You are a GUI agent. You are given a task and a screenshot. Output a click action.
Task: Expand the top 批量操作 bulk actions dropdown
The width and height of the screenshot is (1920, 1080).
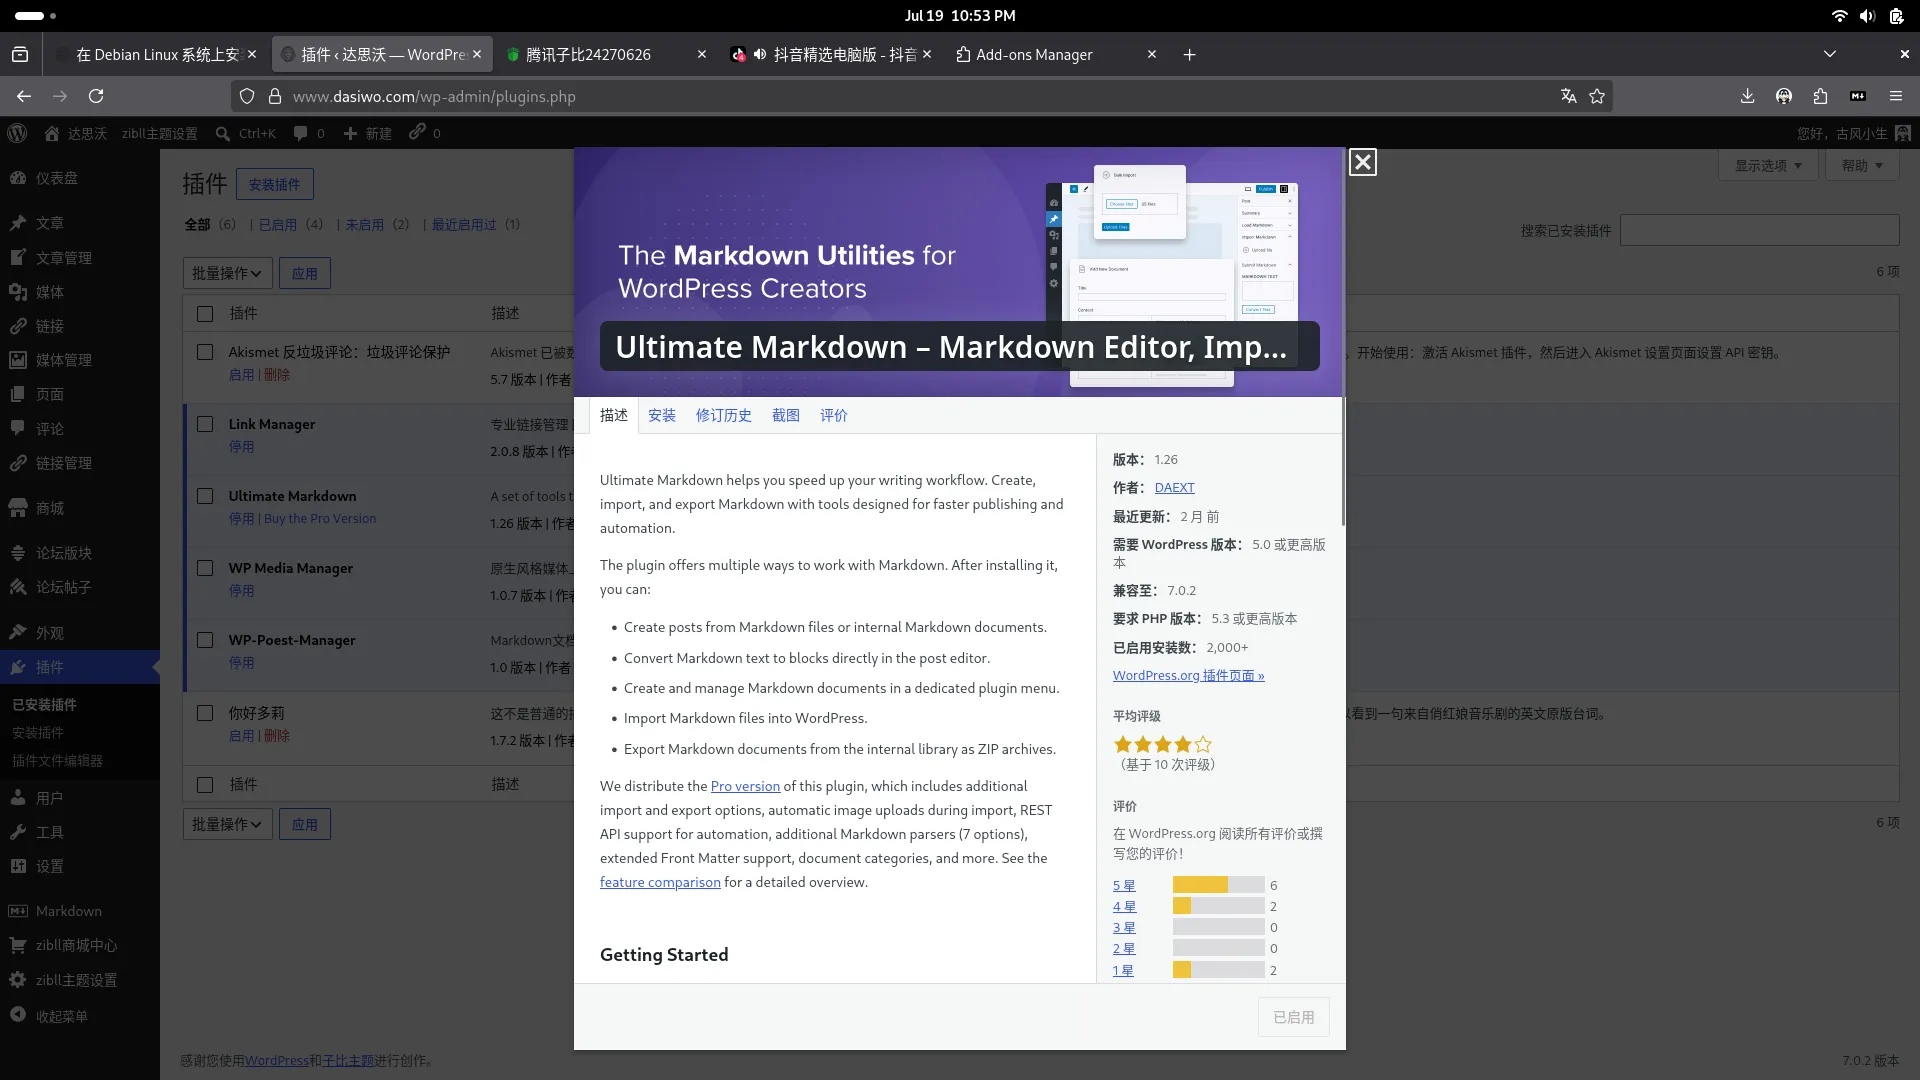click(227, 273)
